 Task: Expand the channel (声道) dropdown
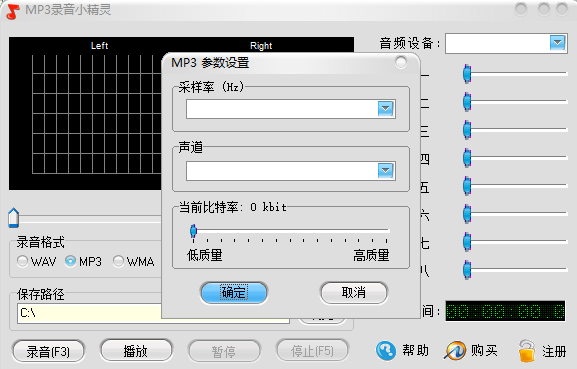point(386,171)
